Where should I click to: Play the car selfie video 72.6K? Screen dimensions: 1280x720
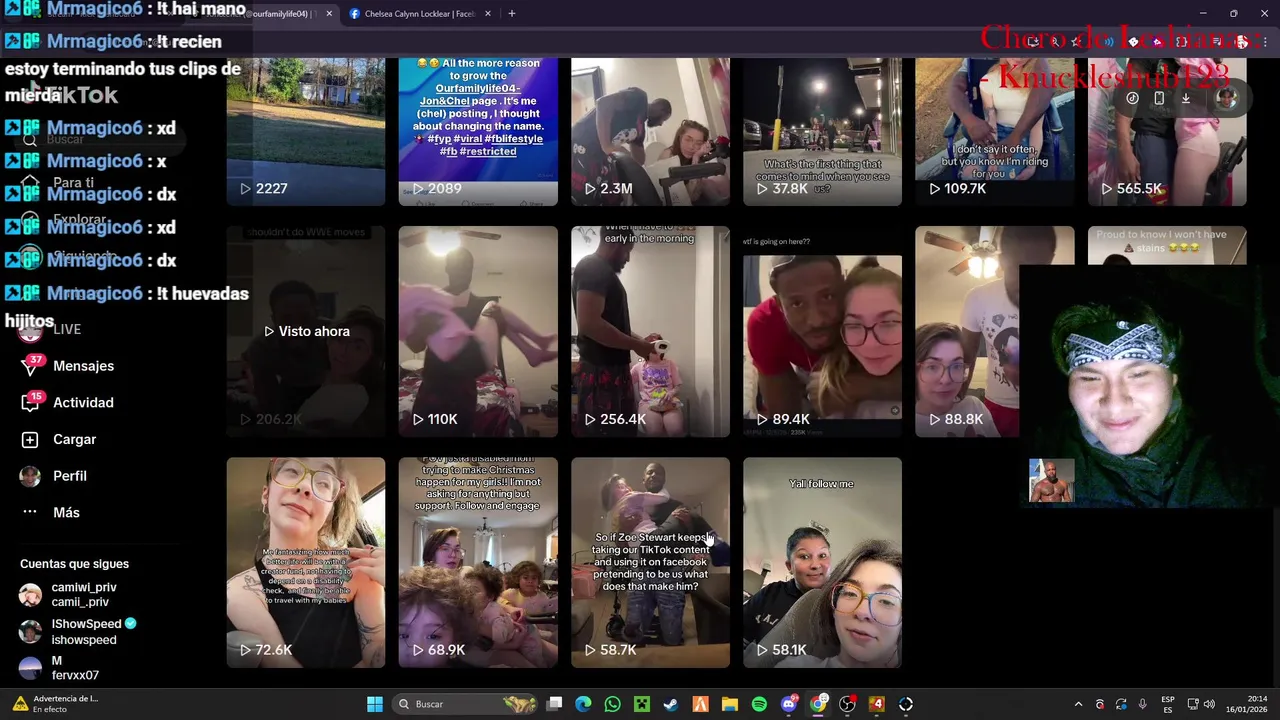coord(305,563)
